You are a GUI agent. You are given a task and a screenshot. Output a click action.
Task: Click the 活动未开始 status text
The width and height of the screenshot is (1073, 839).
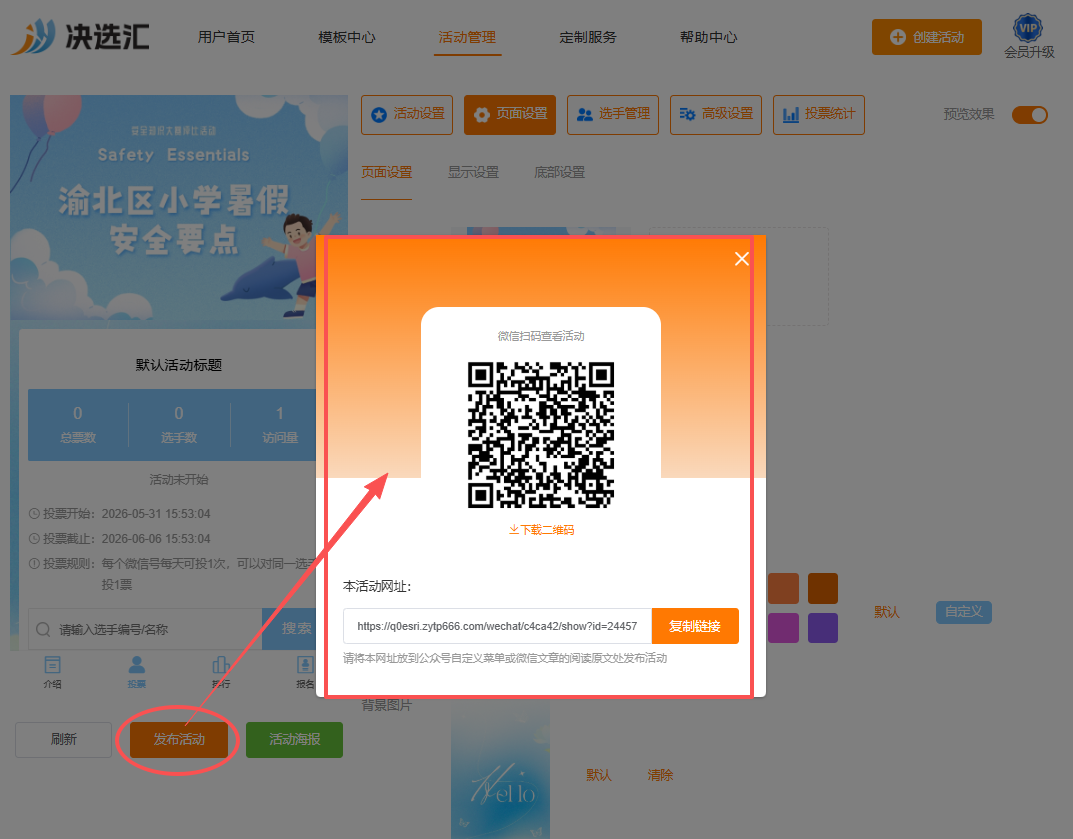(179, 480)
